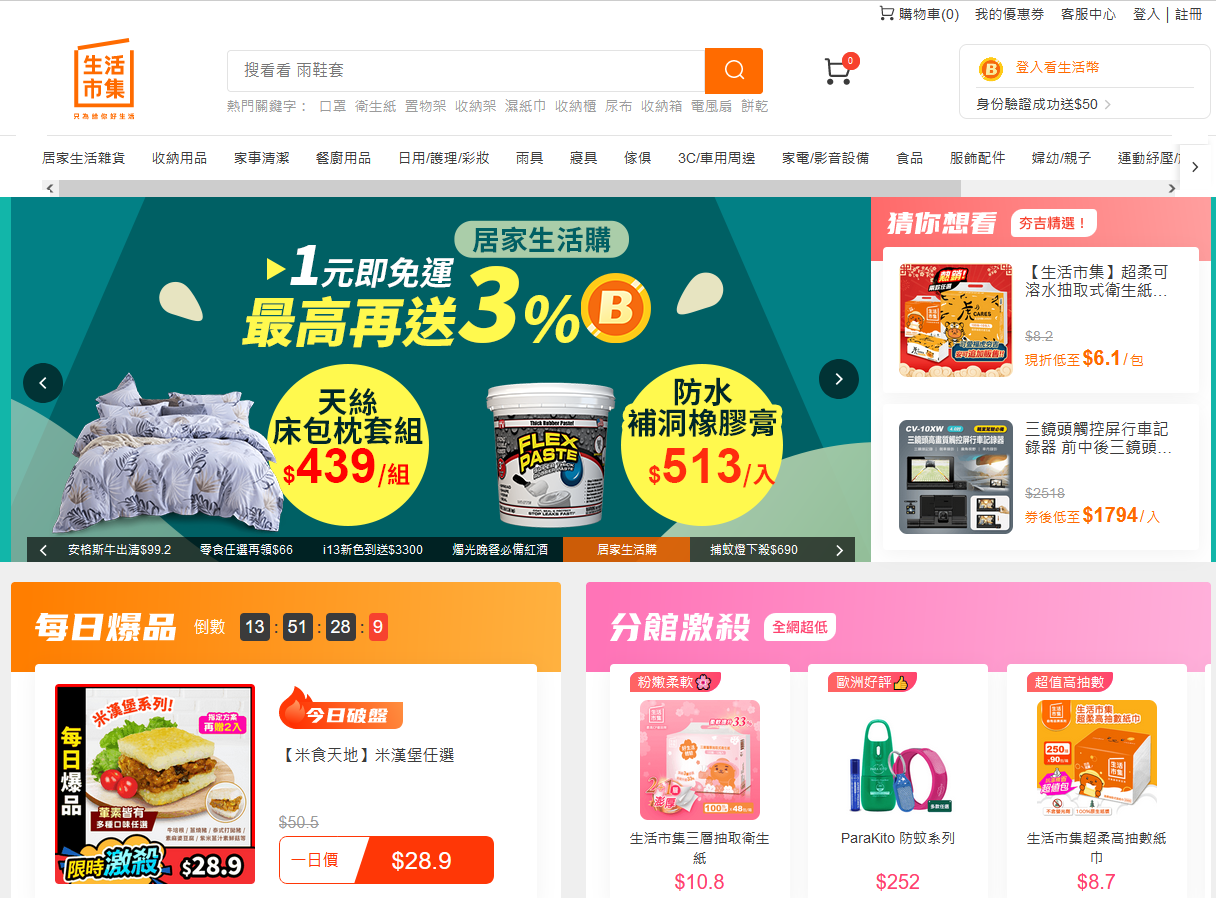
Task: Click the 登入 link
Action: click(x=1146, y=14)
